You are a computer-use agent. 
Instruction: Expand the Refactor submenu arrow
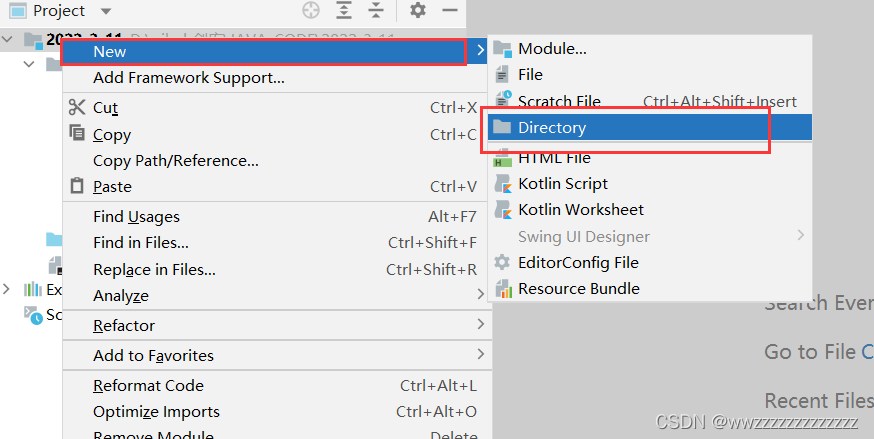tap(480, 324)
